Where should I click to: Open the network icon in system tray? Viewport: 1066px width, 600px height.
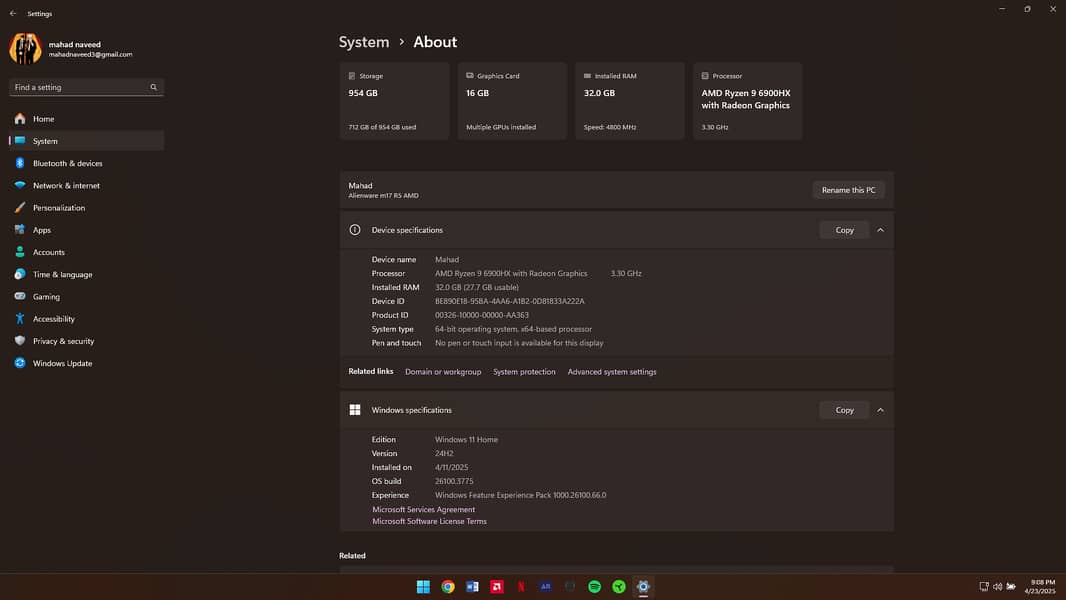(984, 586)
